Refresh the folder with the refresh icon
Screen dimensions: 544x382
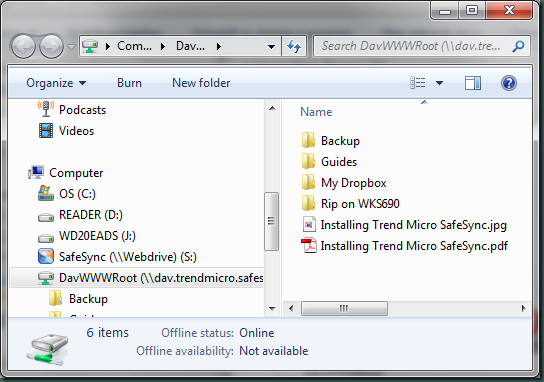pyautogui.click(x=294, y=46)
